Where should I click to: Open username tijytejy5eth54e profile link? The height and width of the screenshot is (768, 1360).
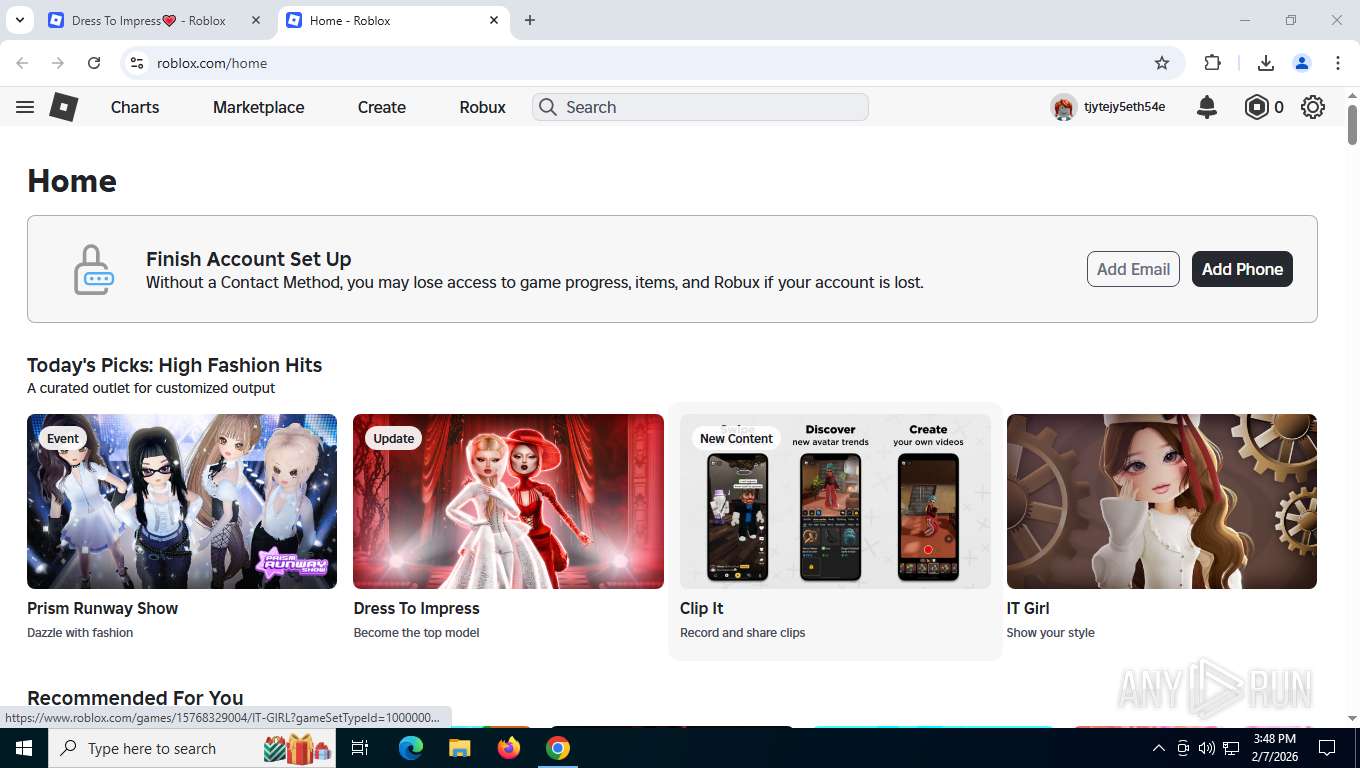point(1124,107)
